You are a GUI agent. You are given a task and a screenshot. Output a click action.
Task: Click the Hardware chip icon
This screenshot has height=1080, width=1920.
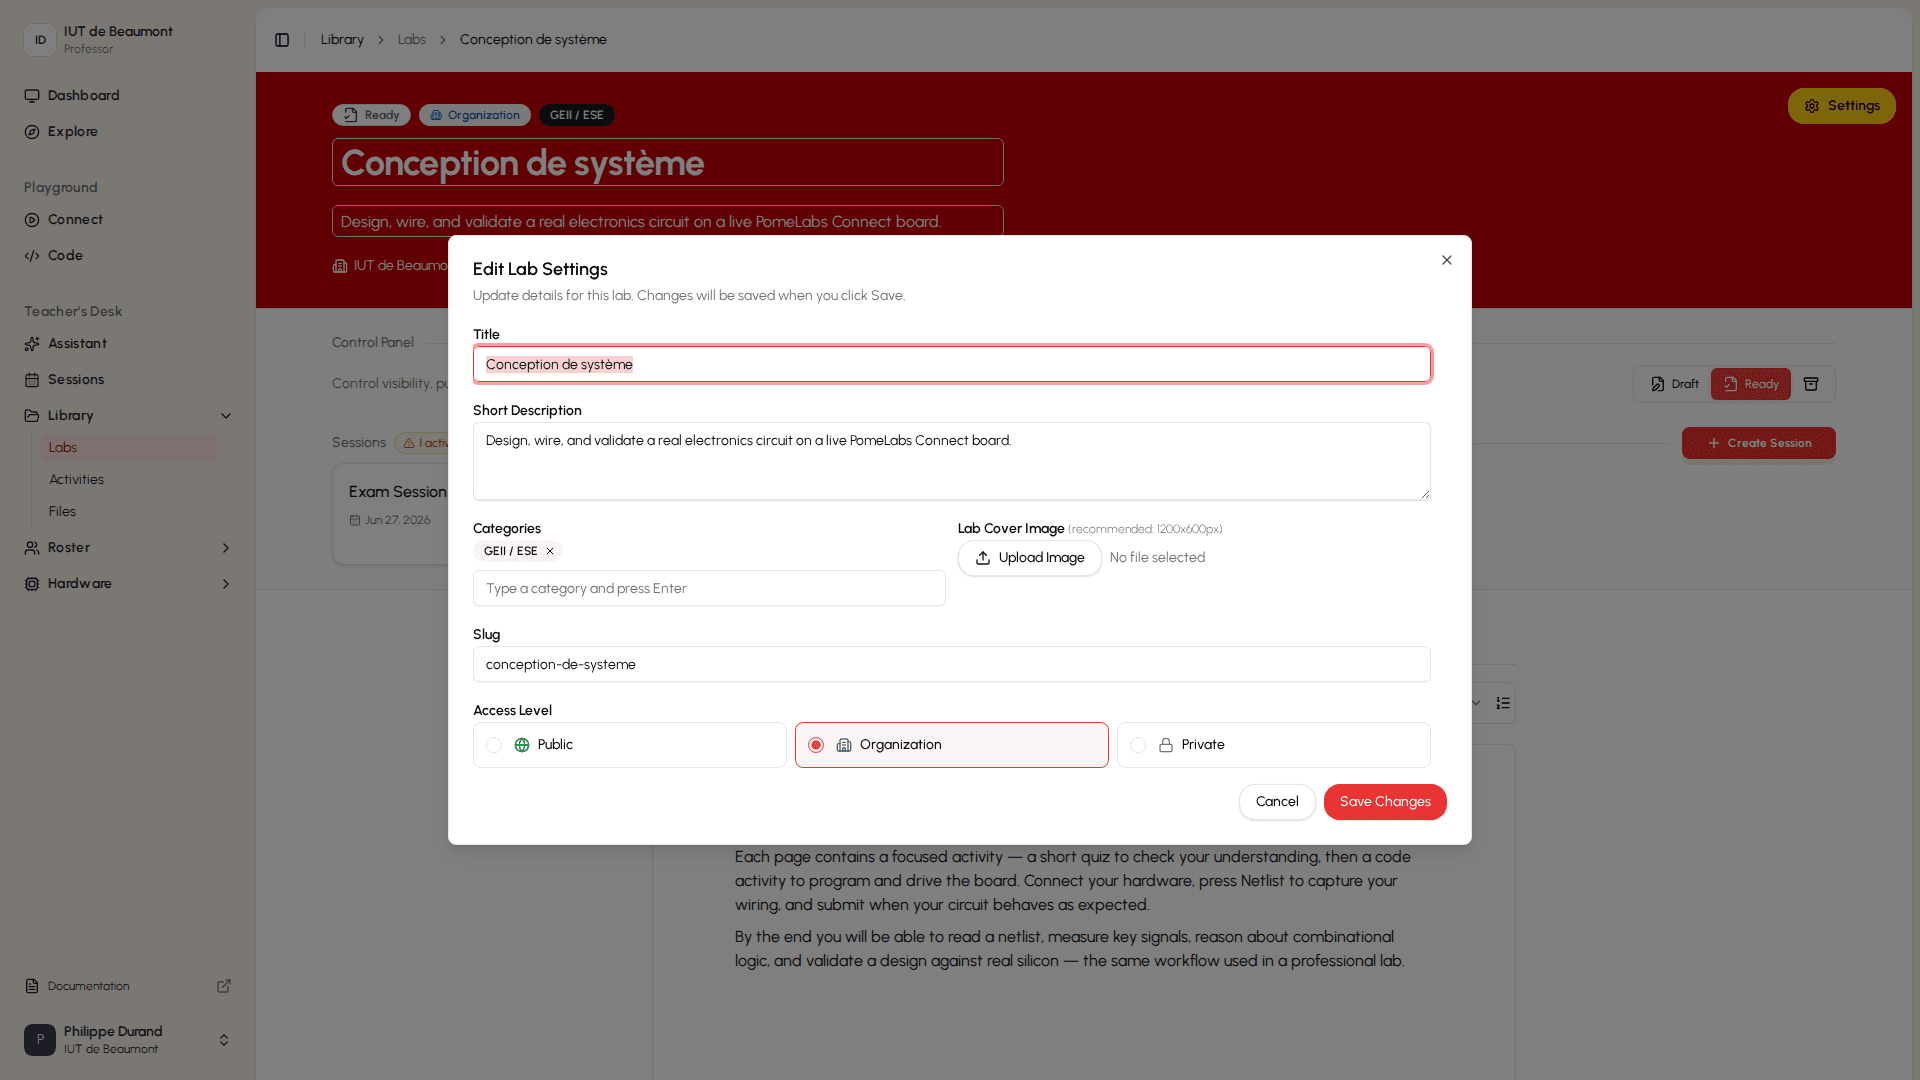tap(32, 584)
